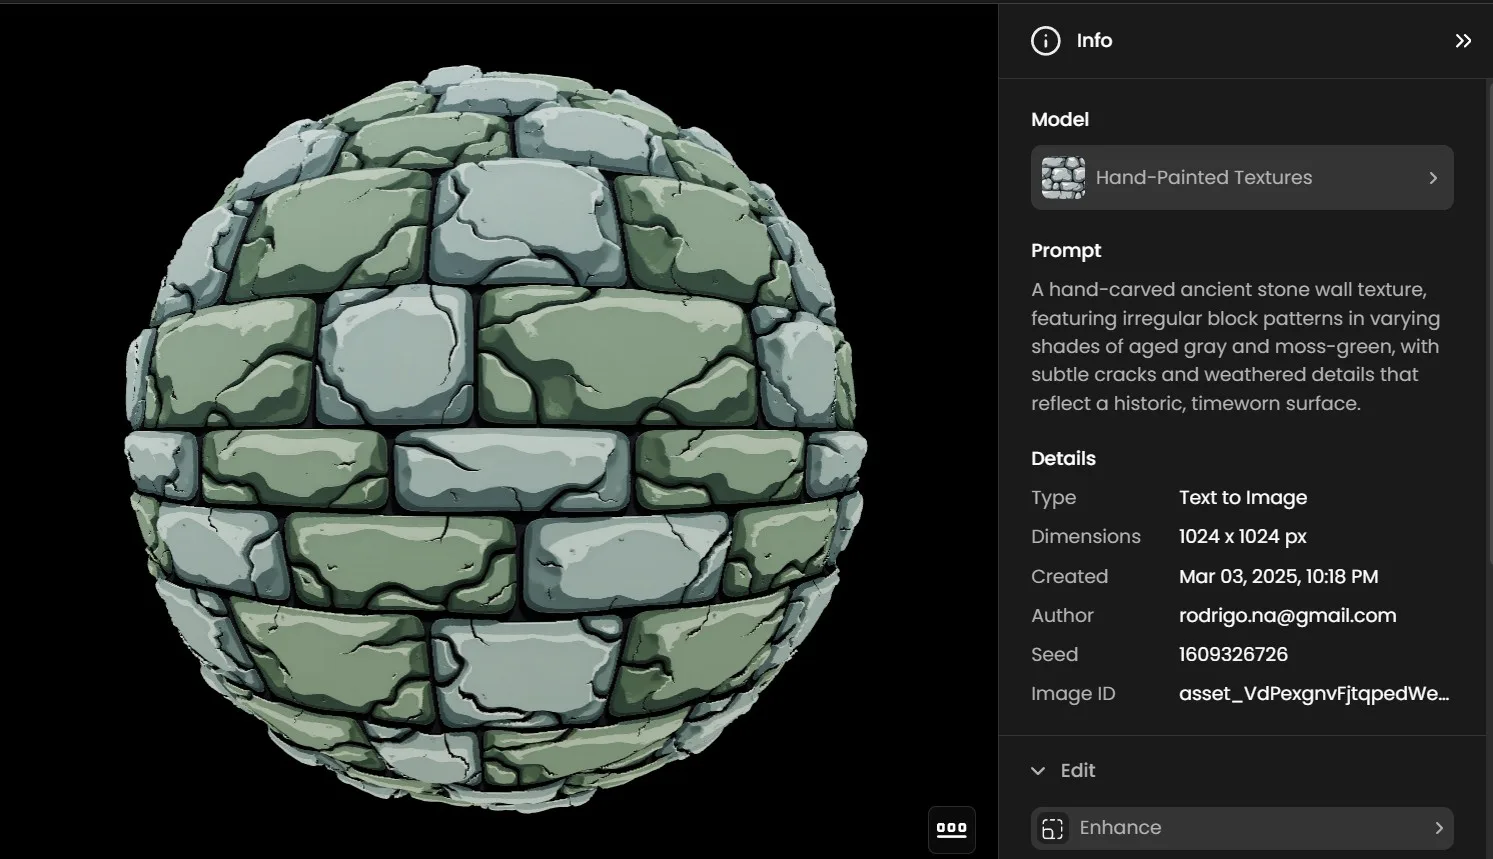Click the author email link

pyautogui.click(x=1288, y=615)
